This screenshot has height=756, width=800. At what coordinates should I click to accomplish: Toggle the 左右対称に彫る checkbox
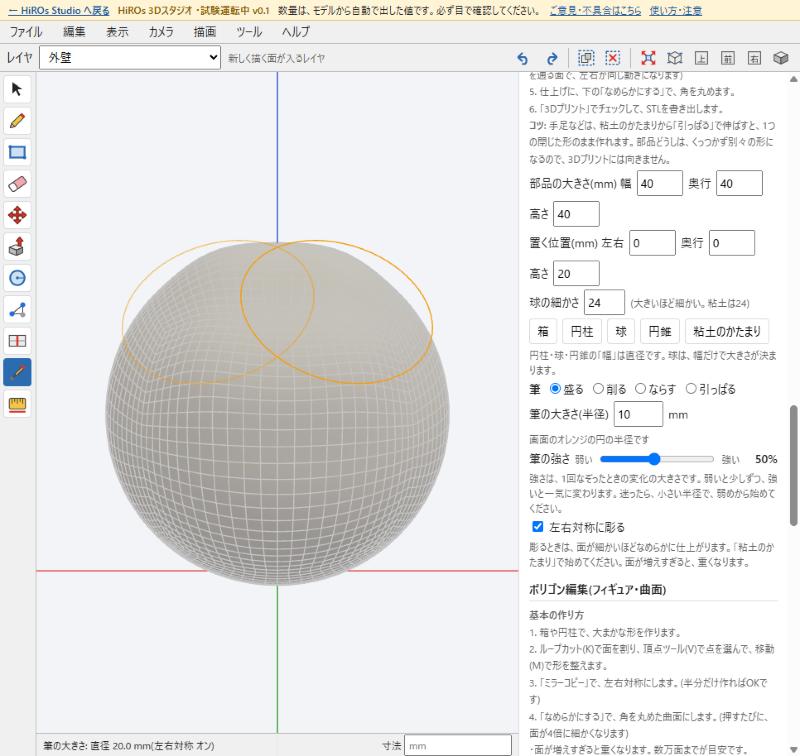[x=538, y=526]
